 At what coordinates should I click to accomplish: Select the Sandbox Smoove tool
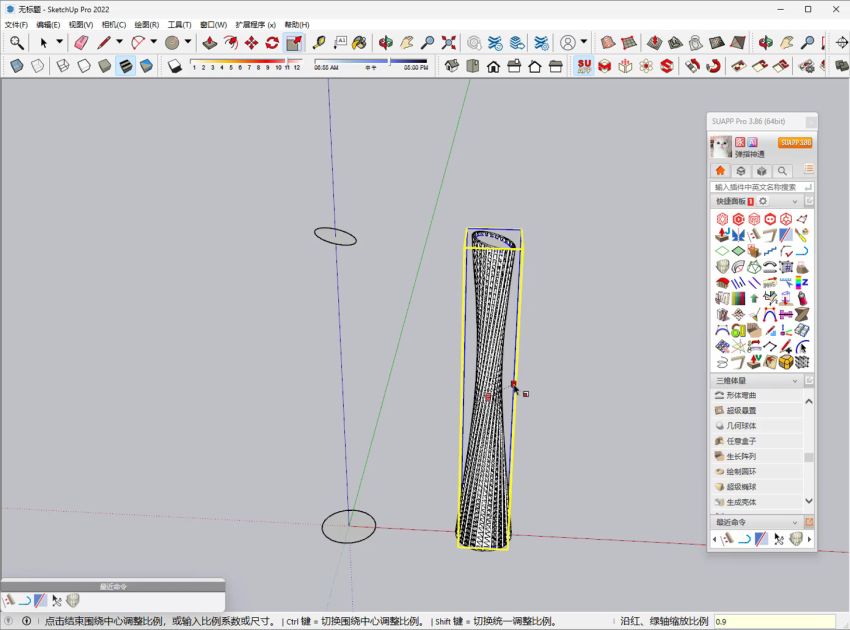click(x=654, y=43)
